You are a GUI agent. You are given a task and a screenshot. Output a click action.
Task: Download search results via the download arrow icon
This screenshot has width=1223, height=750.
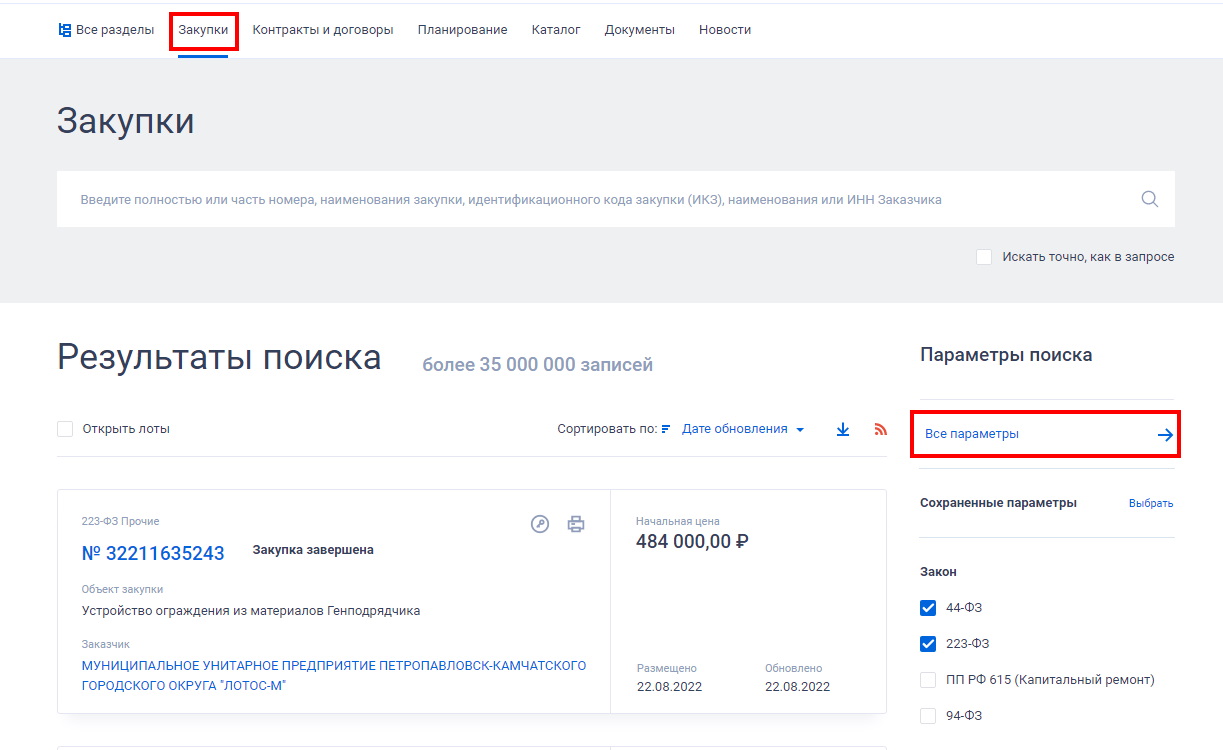point(843,429)
